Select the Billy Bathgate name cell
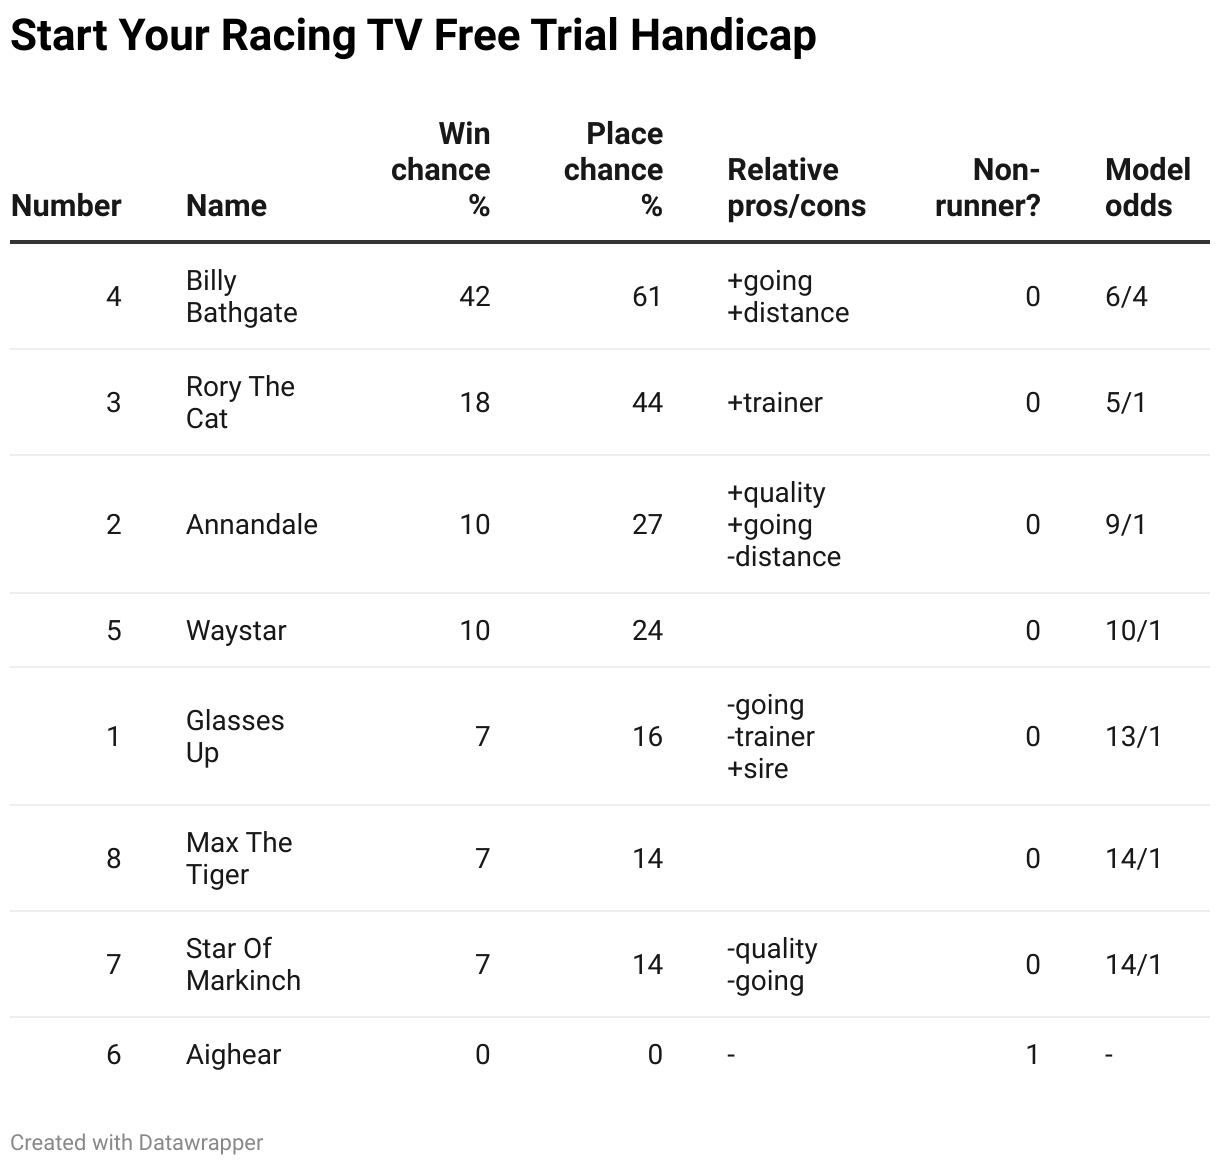This screenshot has height=1166, width=1220. click(x=242, y=296)
